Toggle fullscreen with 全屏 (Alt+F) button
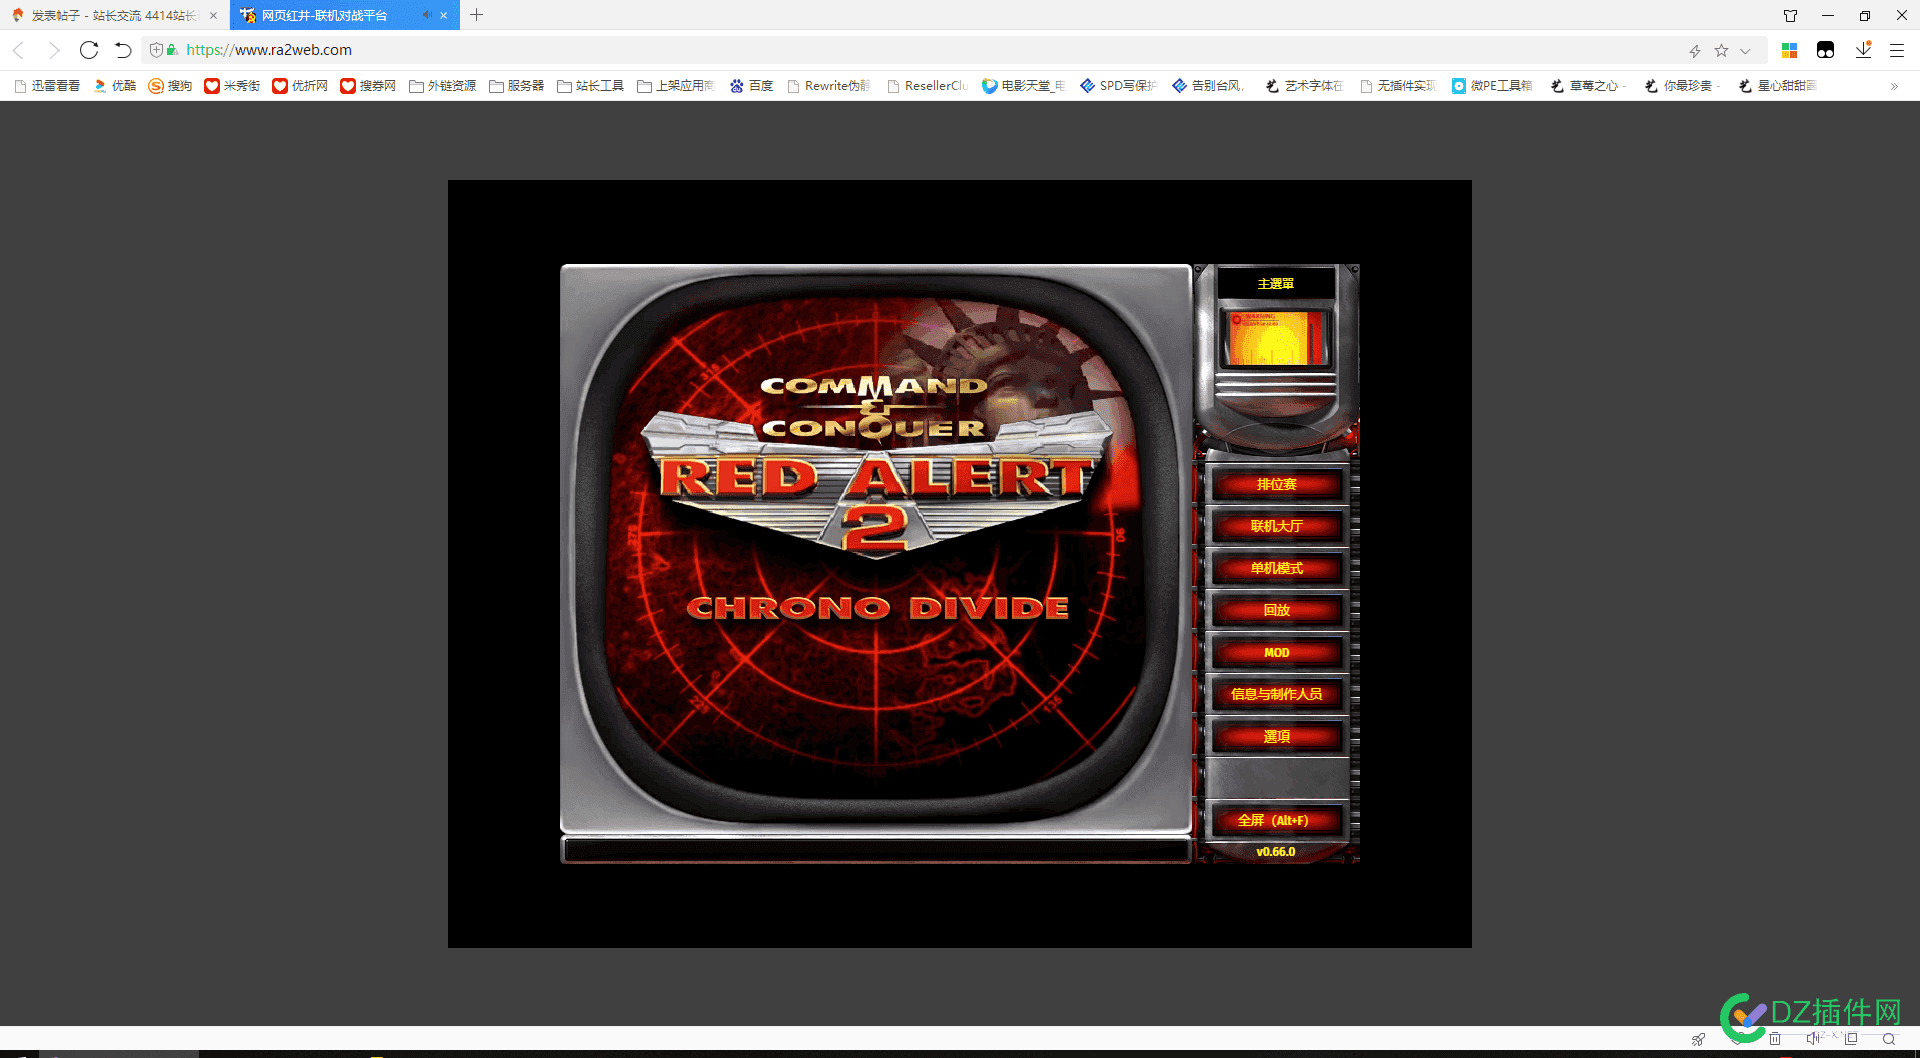 tap(1276, 820)
